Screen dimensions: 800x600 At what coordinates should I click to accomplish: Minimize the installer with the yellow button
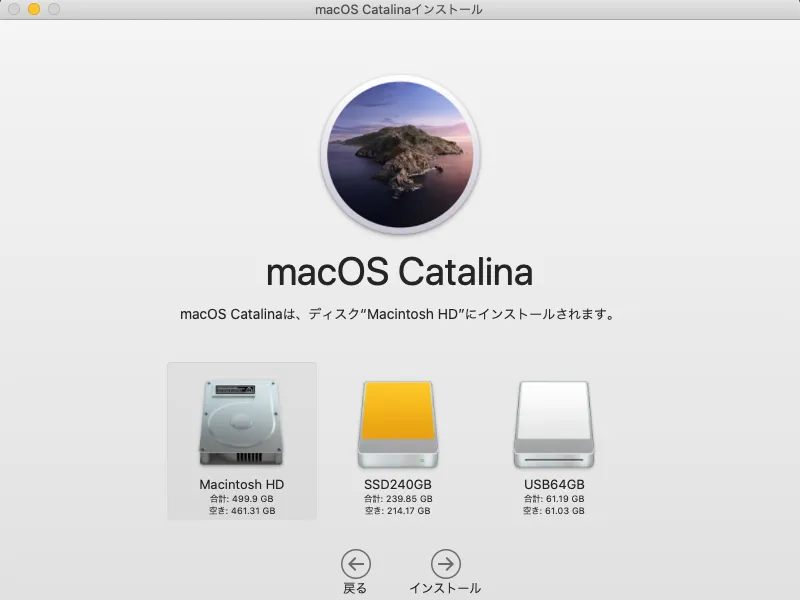click(x=34, y=9)
